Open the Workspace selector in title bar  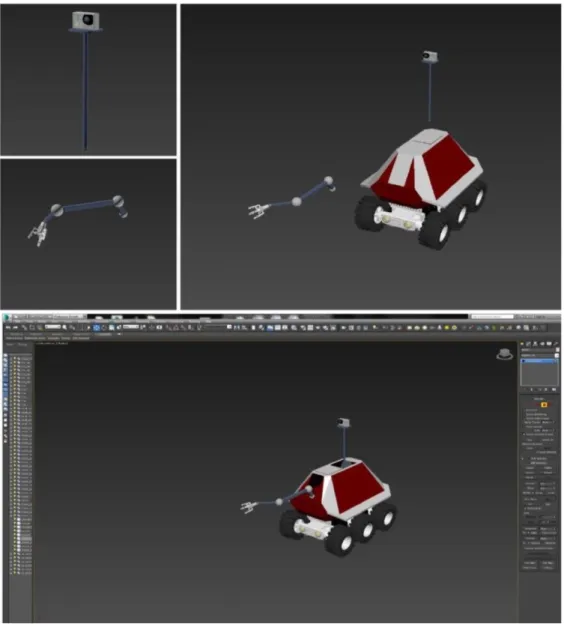[68, 316]
